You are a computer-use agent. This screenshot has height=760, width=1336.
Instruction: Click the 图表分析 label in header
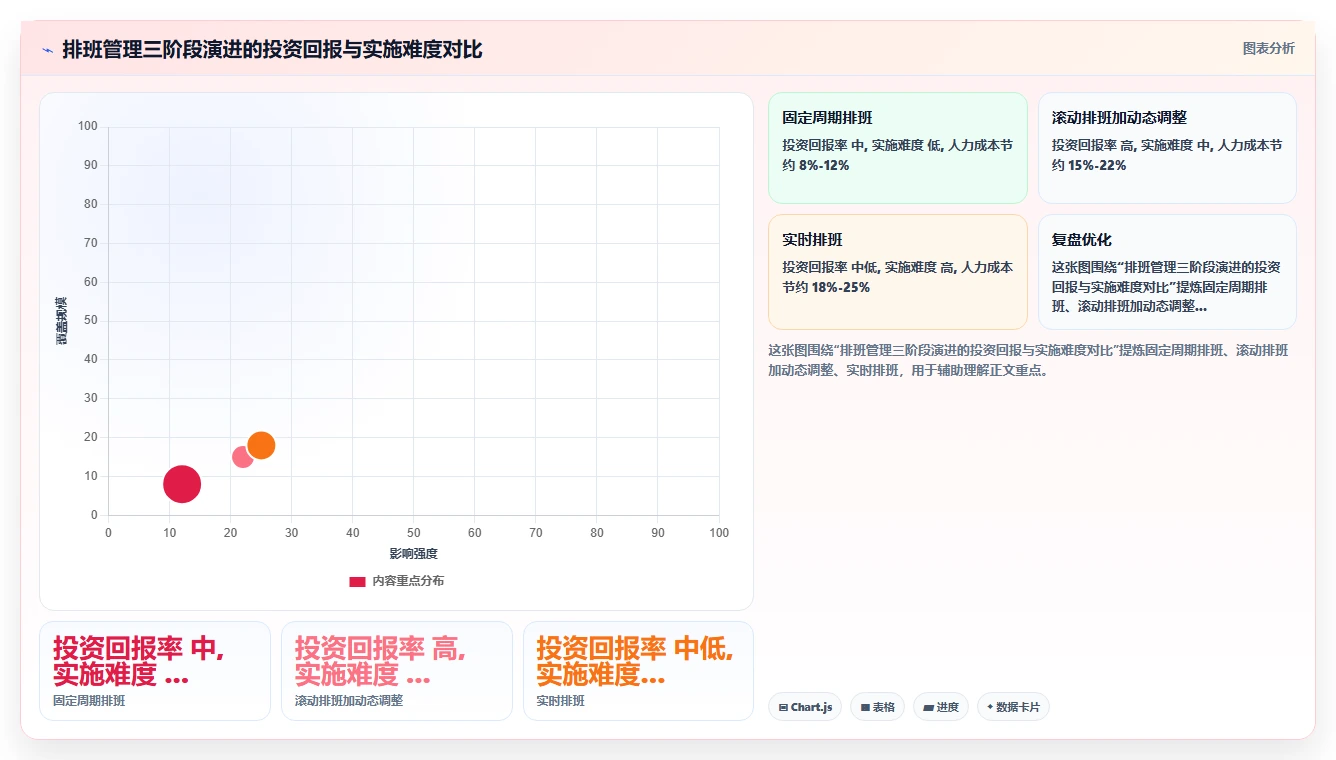pos(1268,48)
